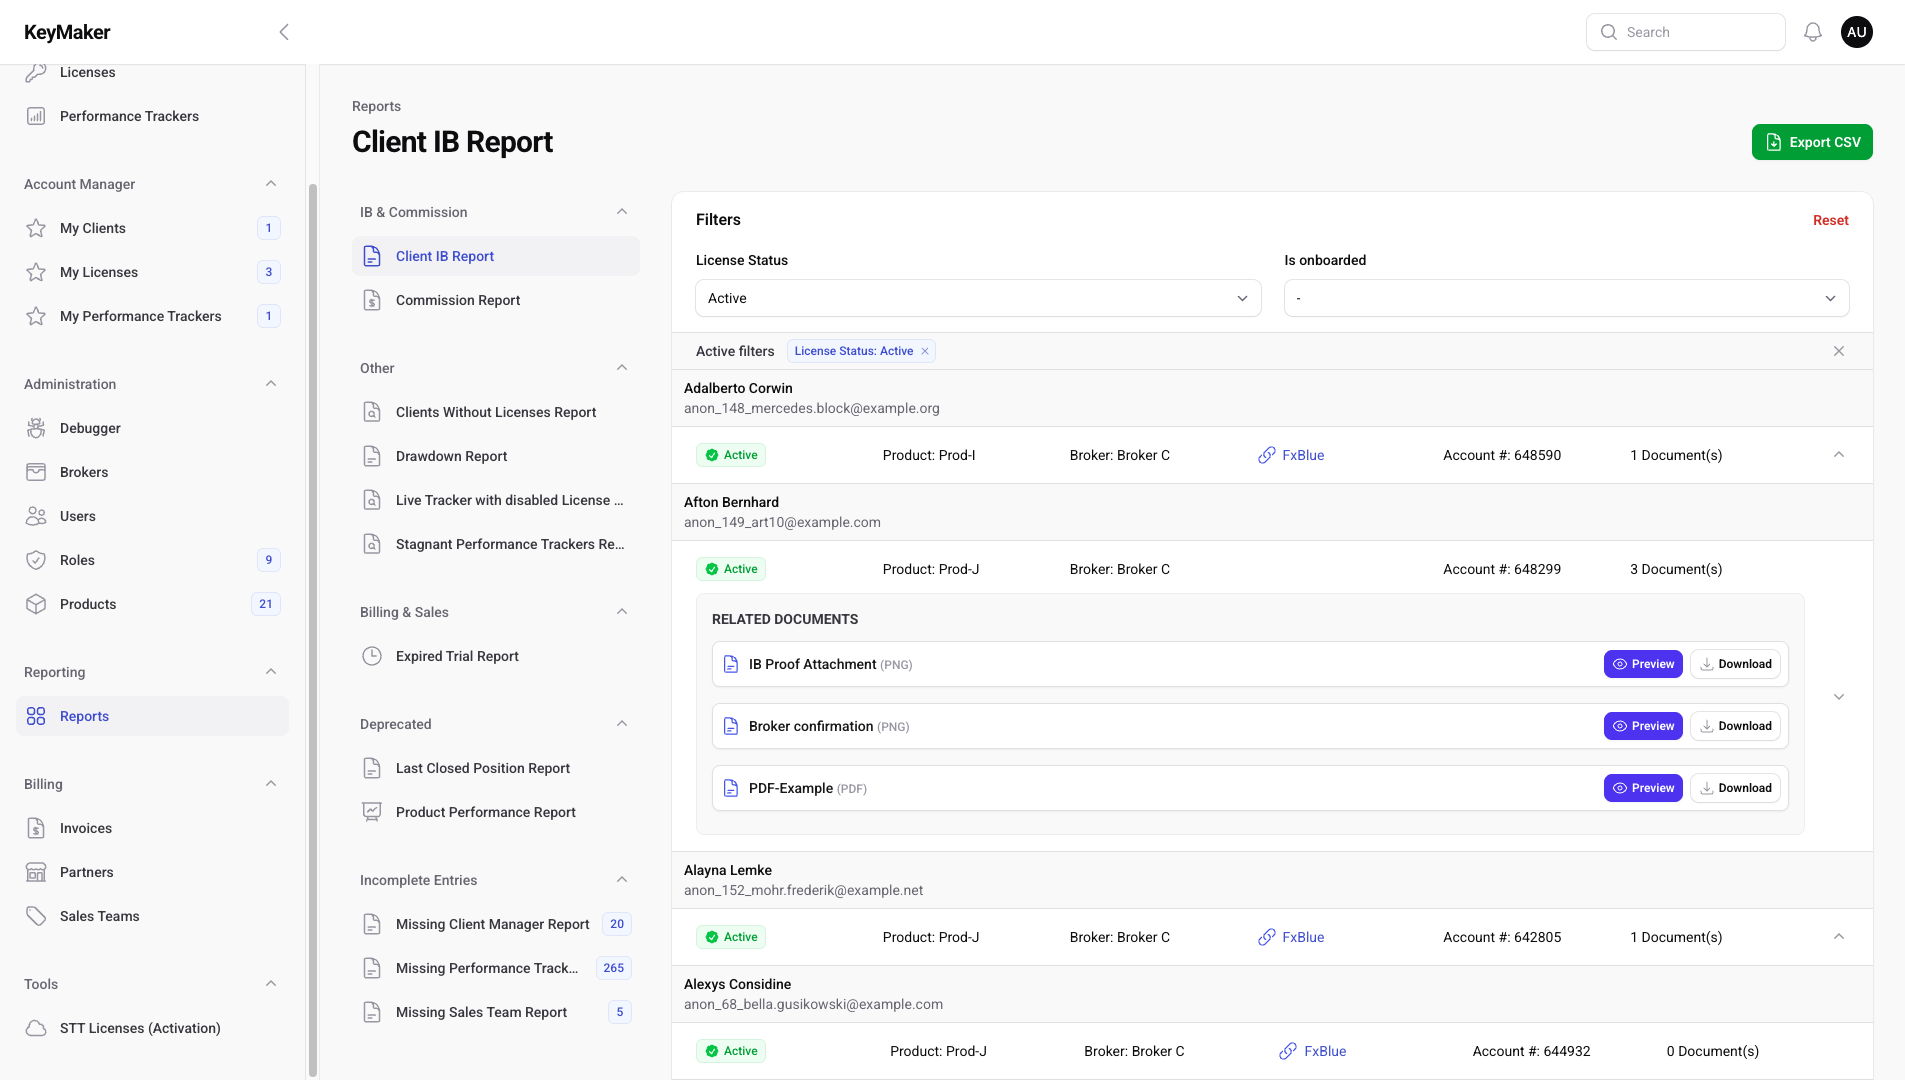The image size is (1905, 1080).
Task: Collapse the Deprecated reports group
Action: point(622,724)
